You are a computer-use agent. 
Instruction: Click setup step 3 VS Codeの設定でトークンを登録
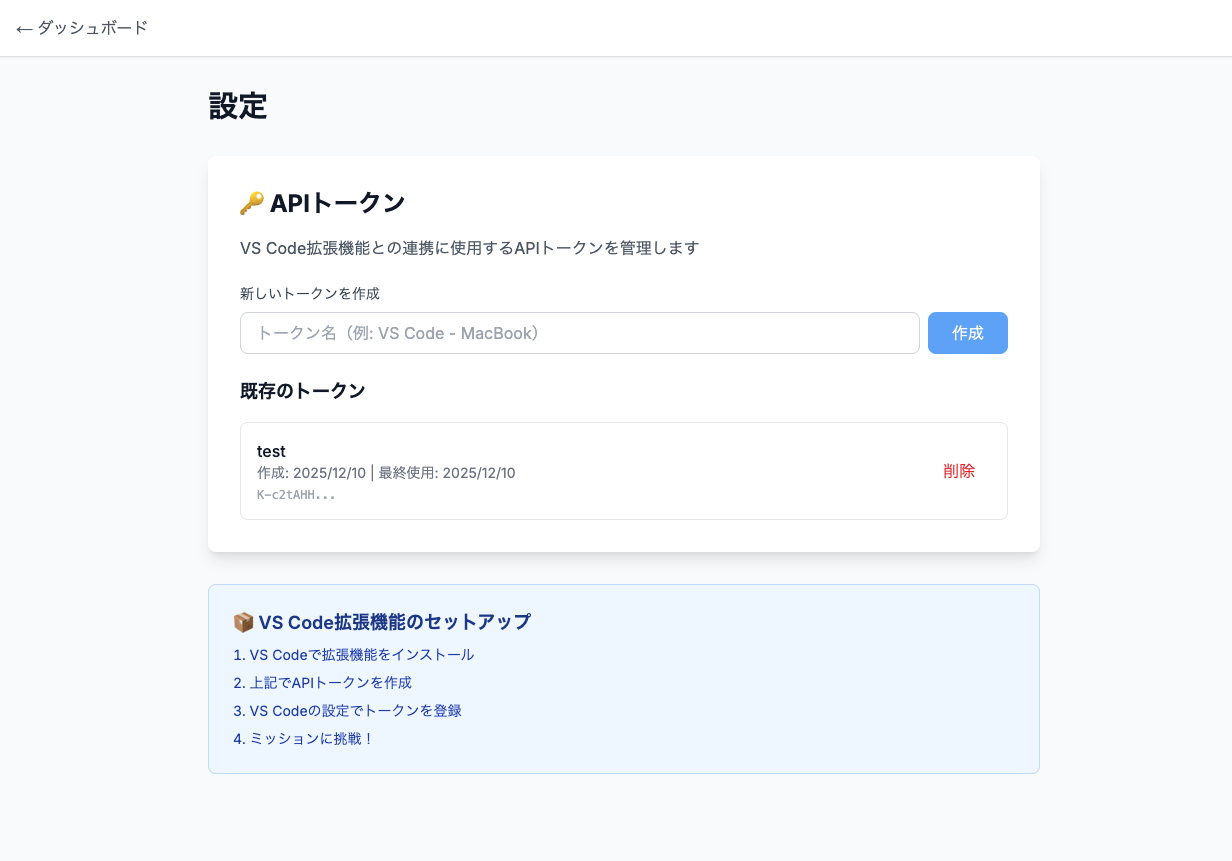click(x=348, y=711)
